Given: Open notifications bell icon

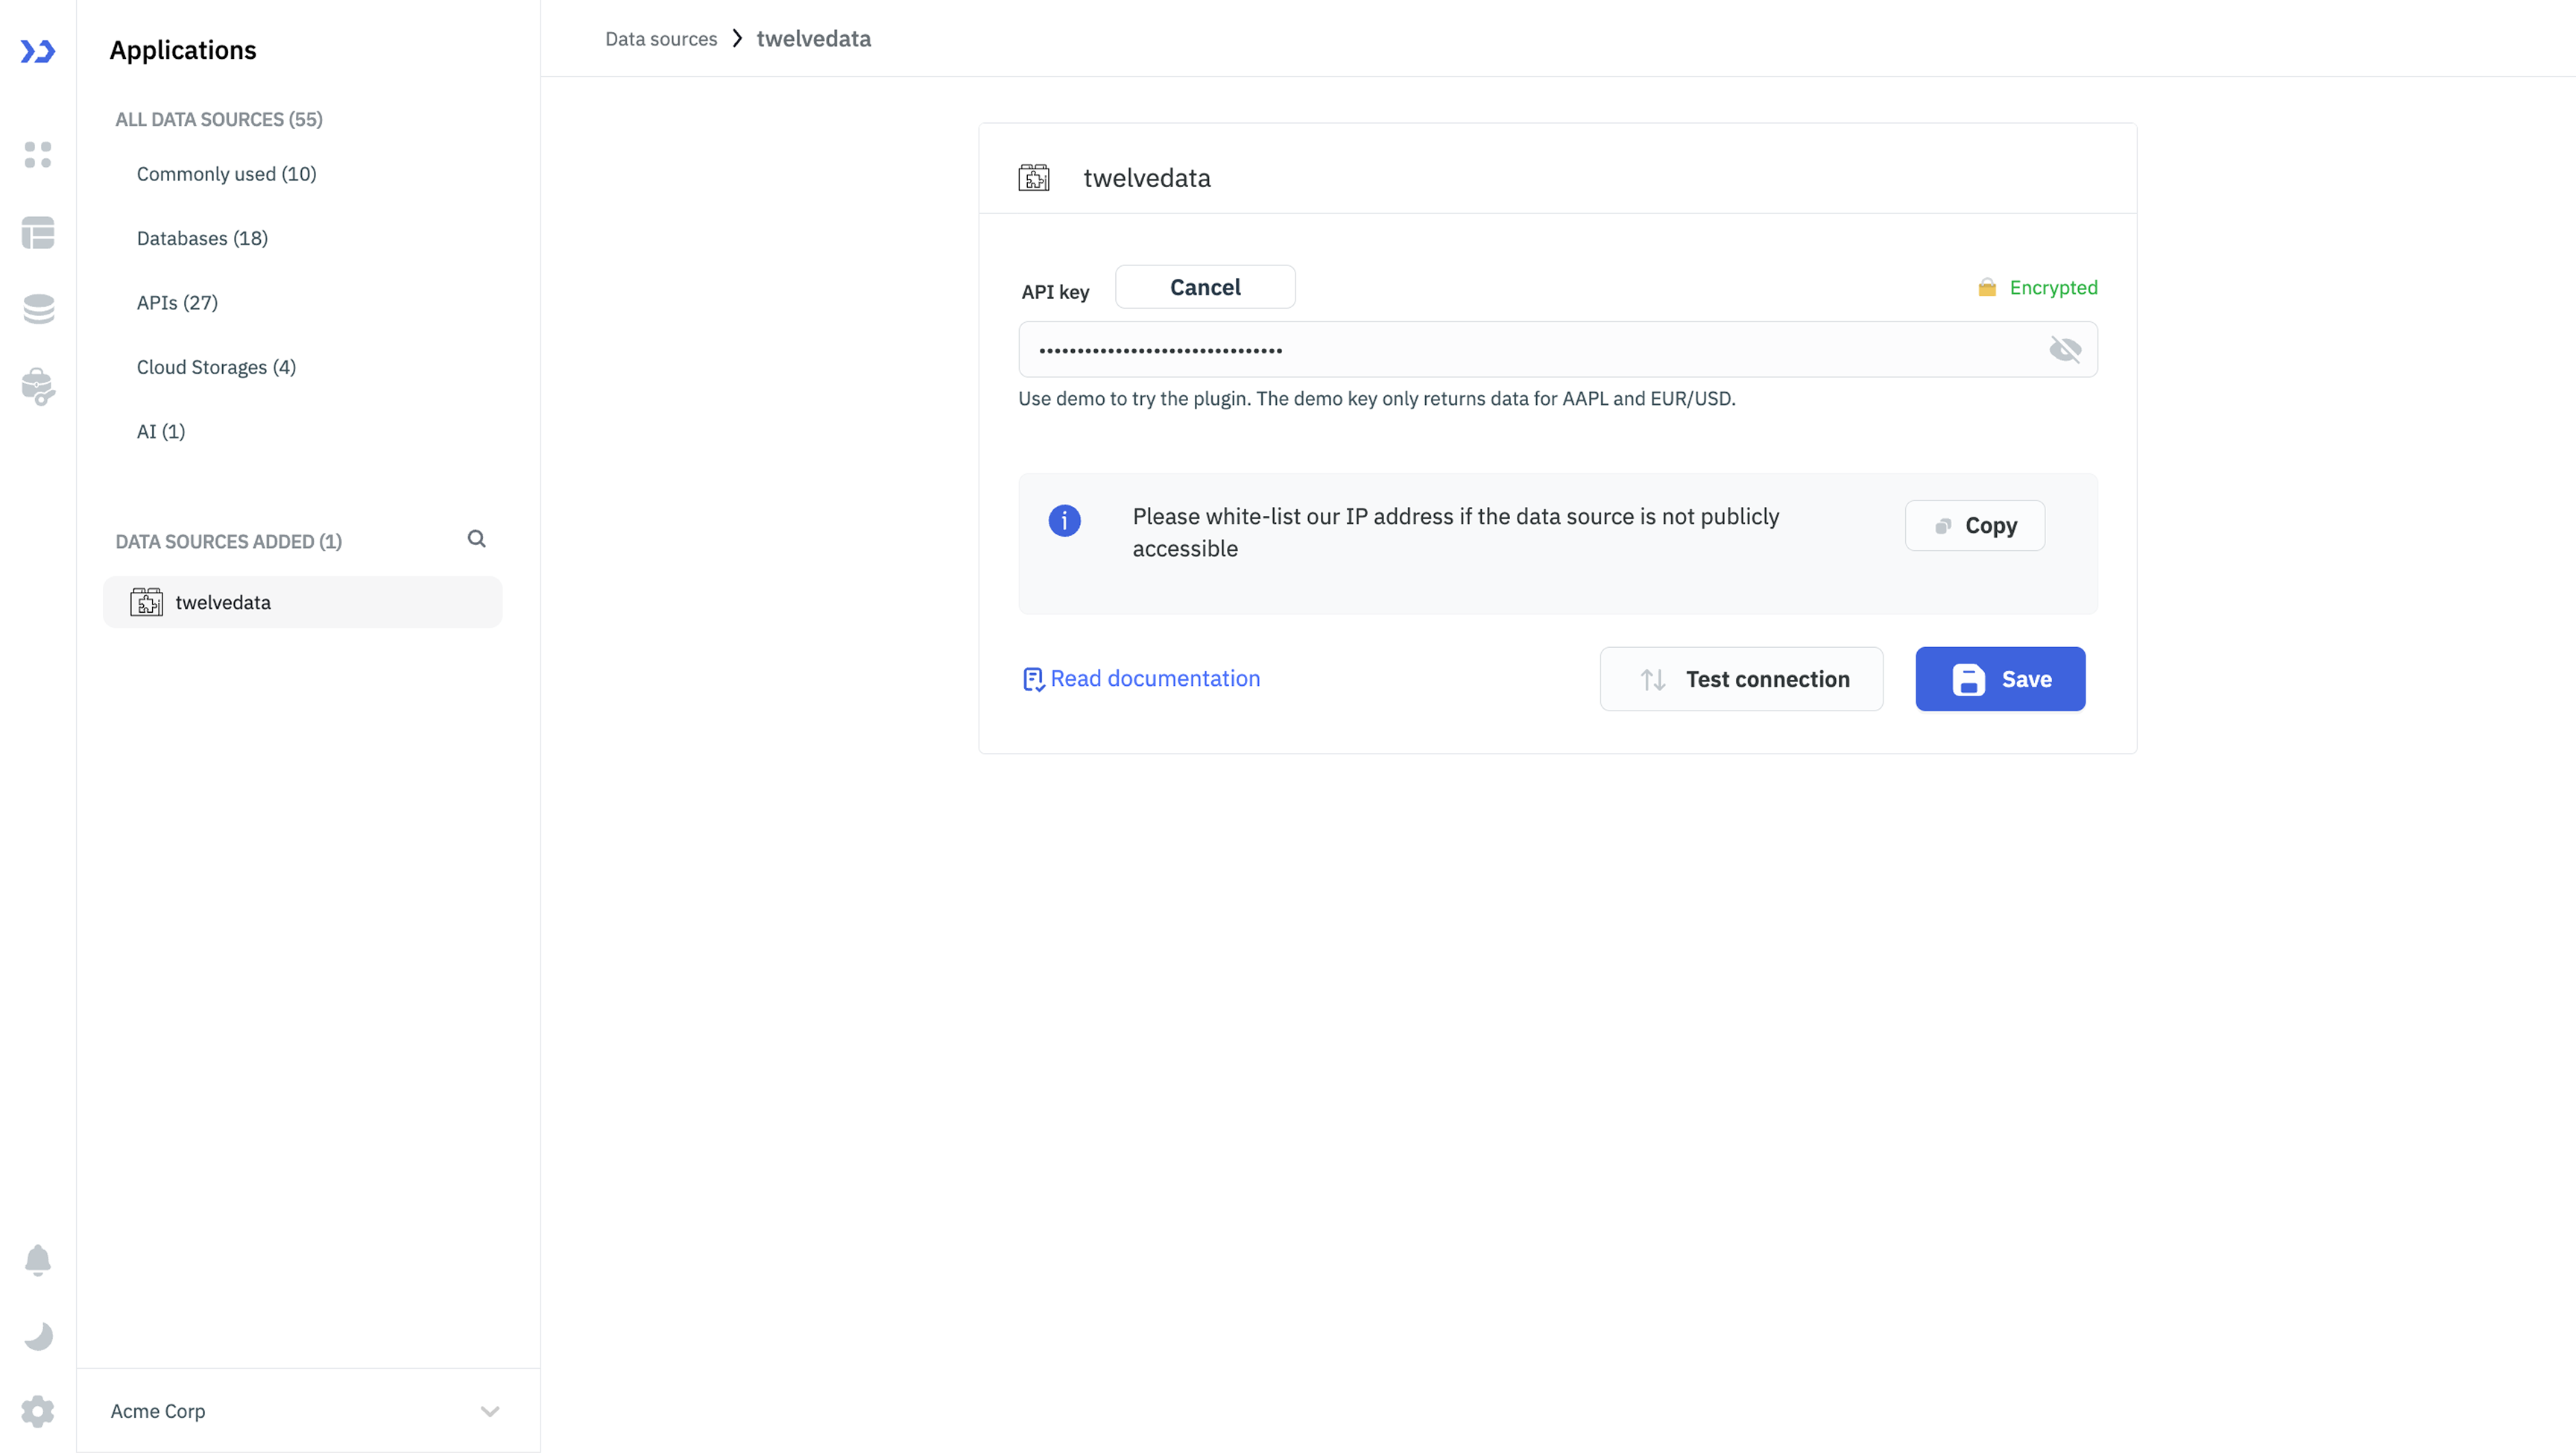Looking at the screenshot, I should pyautogui.click(x=38, y=1260).
